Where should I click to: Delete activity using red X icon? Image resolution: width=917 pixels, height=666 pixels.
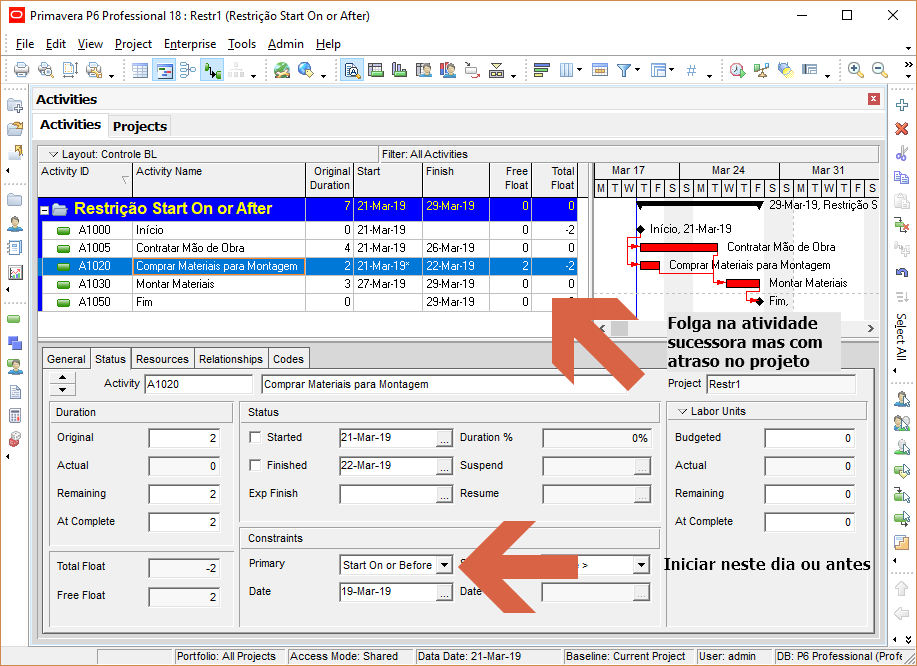click(x=902, y=129)
